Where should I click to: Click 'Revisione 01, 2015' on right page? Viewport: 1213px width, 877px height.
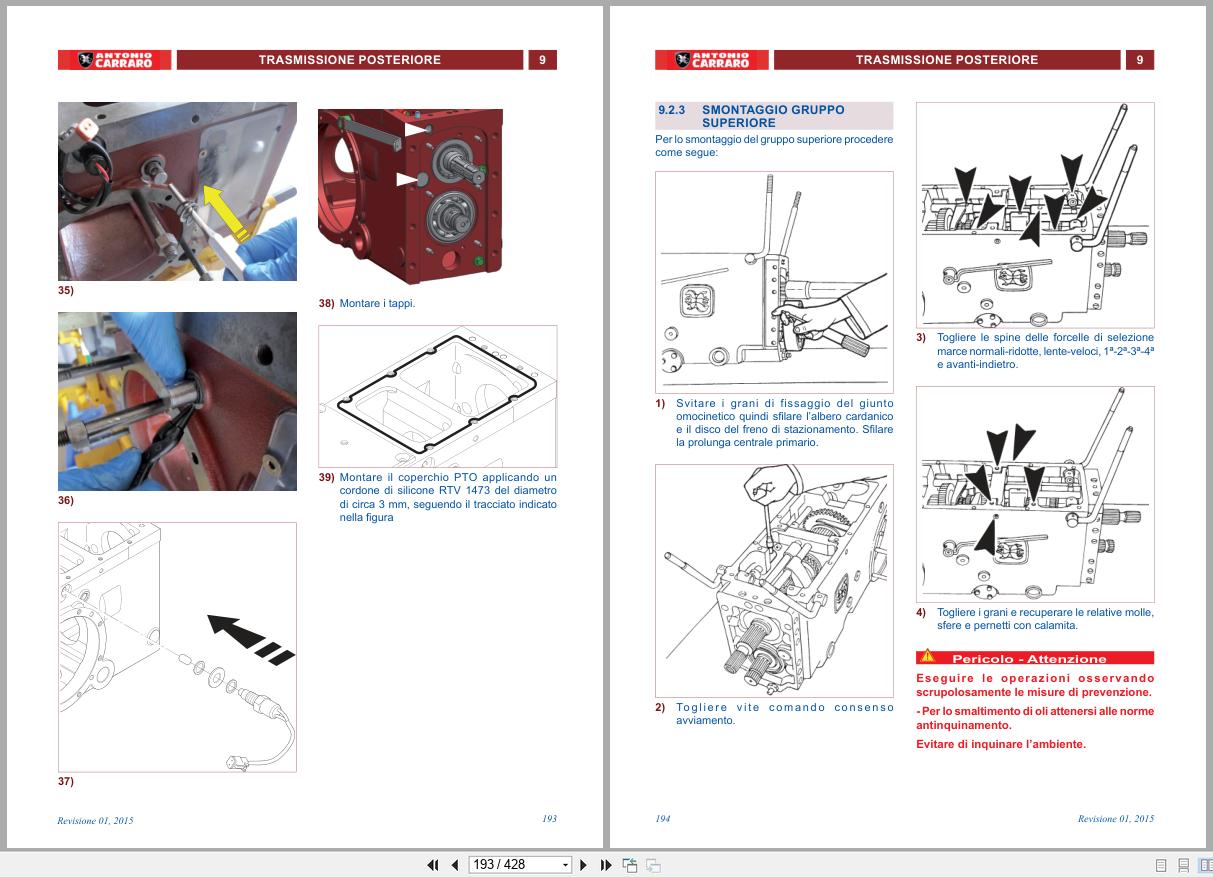pos(1116,819)
